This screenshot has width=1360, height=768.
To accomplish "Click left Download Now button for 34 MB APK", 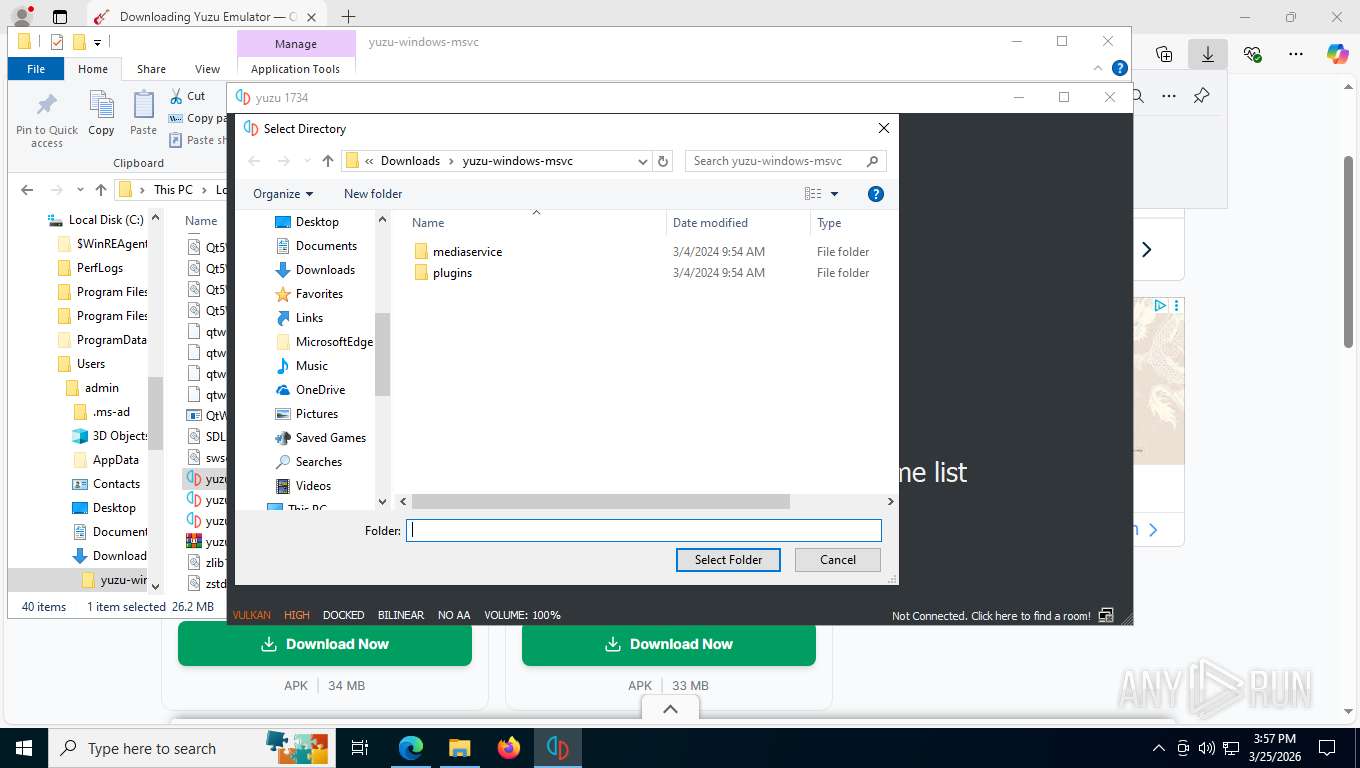I will (325, 644).
